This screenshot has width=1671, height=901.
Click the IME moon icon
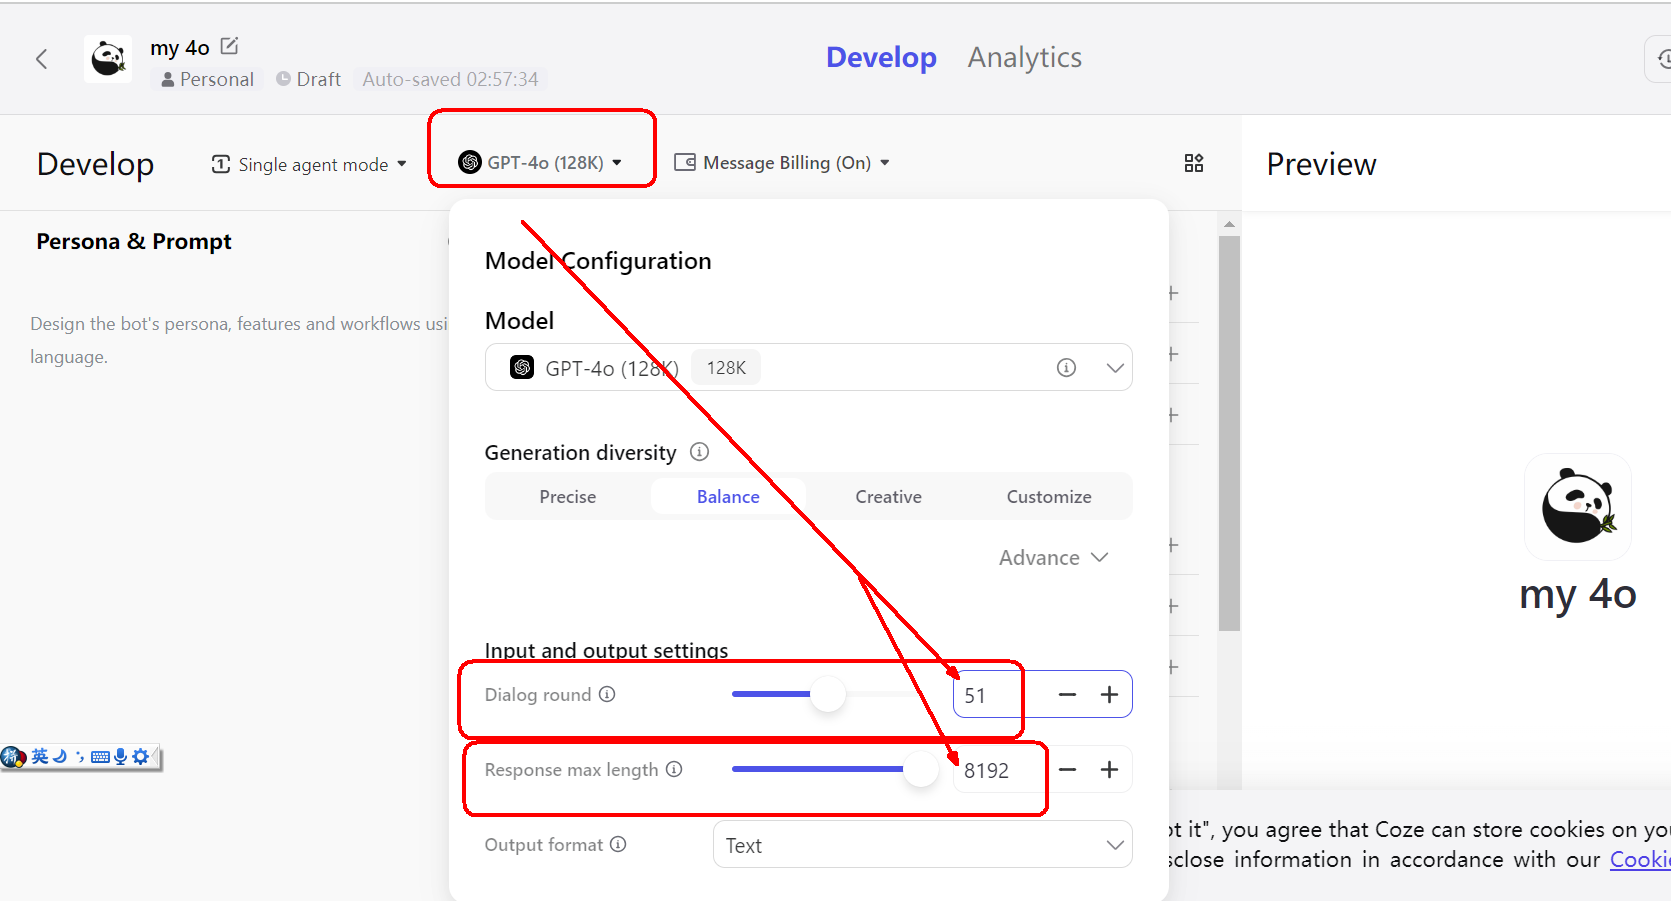tap(60, 757)
